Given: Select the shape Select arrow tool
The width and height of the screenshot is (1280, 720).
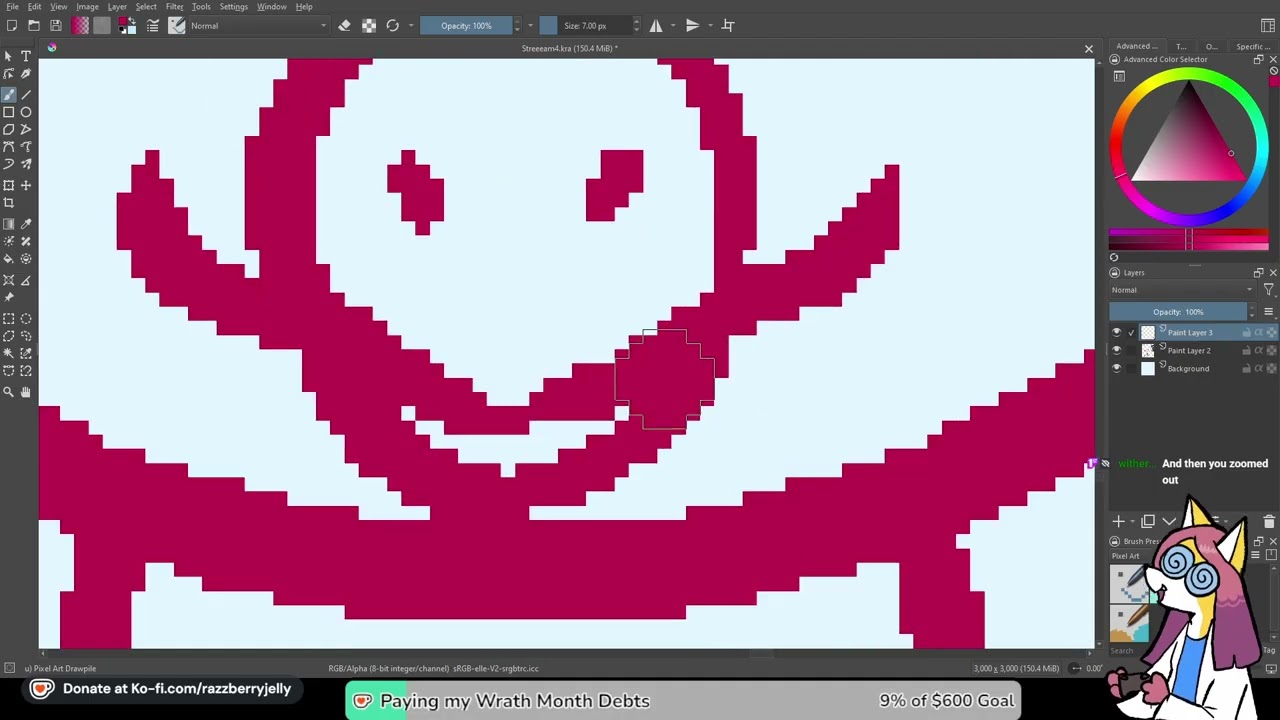Looking at the screenshot, I should [x=9, y=56].
